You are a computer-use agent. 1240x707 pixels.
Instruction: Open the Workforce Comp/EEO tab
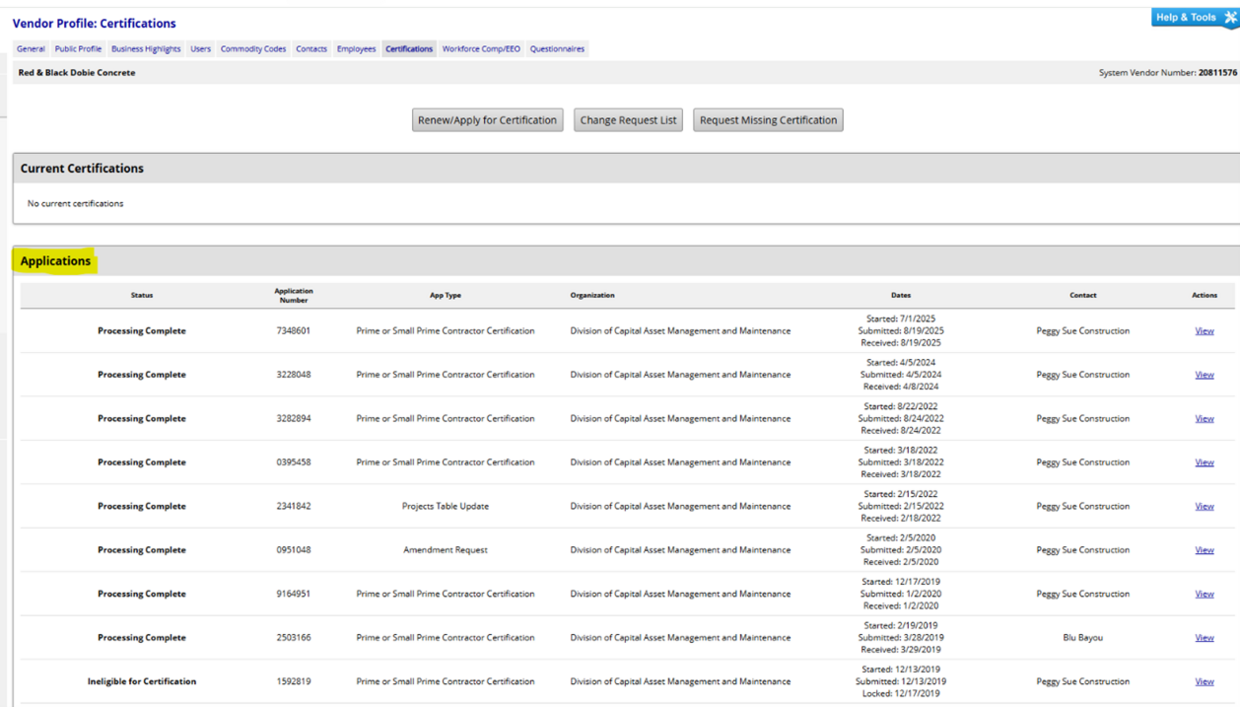[x=481, y=49]
